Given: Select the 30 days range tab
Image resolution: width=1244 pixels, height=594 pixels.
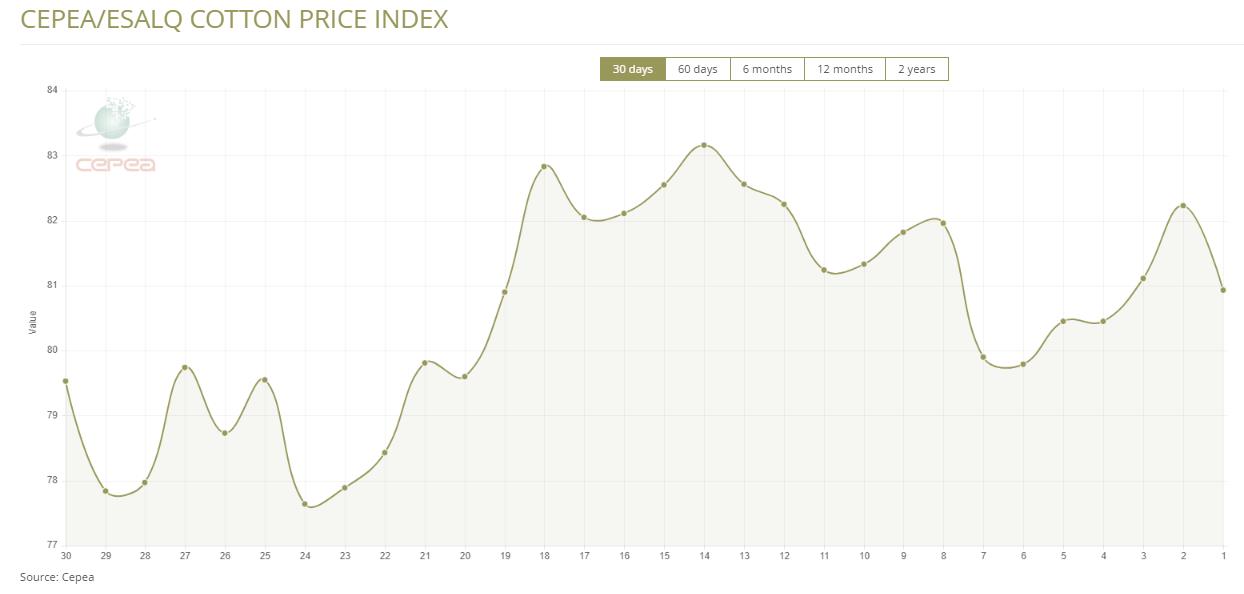Looking at the screenshot, I should click(632, 69).
